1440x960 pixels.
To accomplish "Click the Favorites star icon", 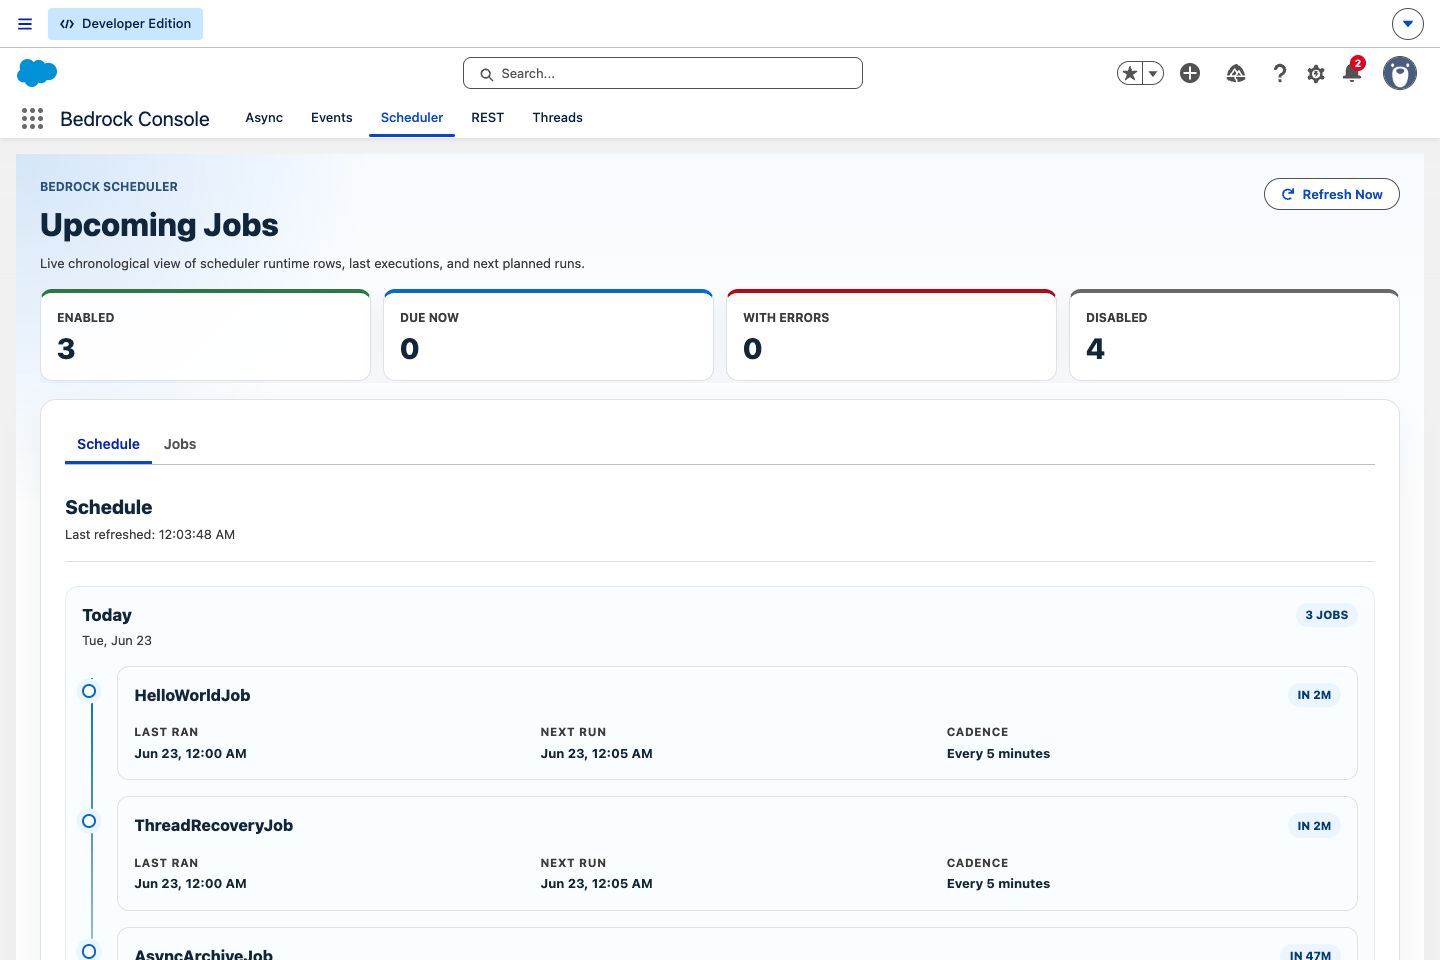I will [x=1130, y=73].
